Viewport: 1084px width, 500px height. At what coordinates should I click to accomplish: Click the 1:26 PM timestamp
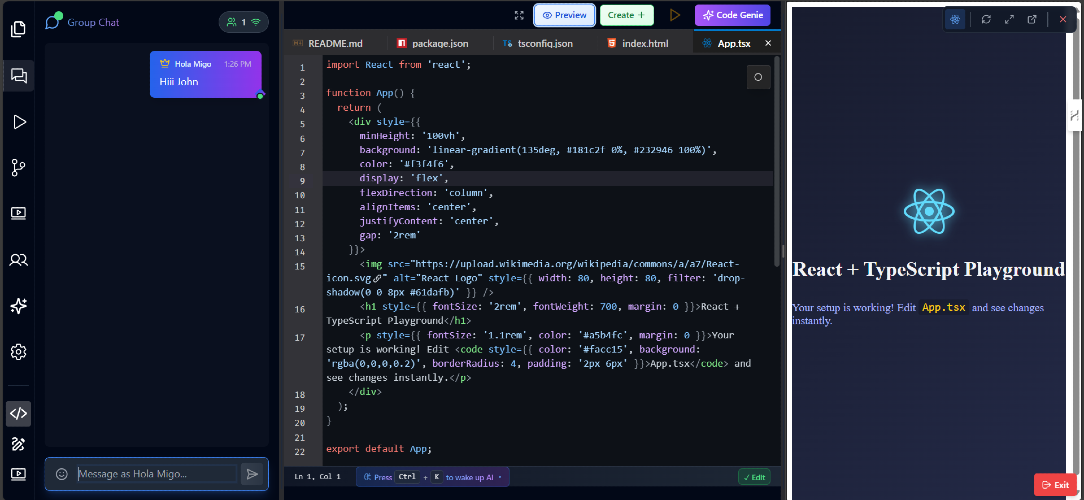(238, 64)
